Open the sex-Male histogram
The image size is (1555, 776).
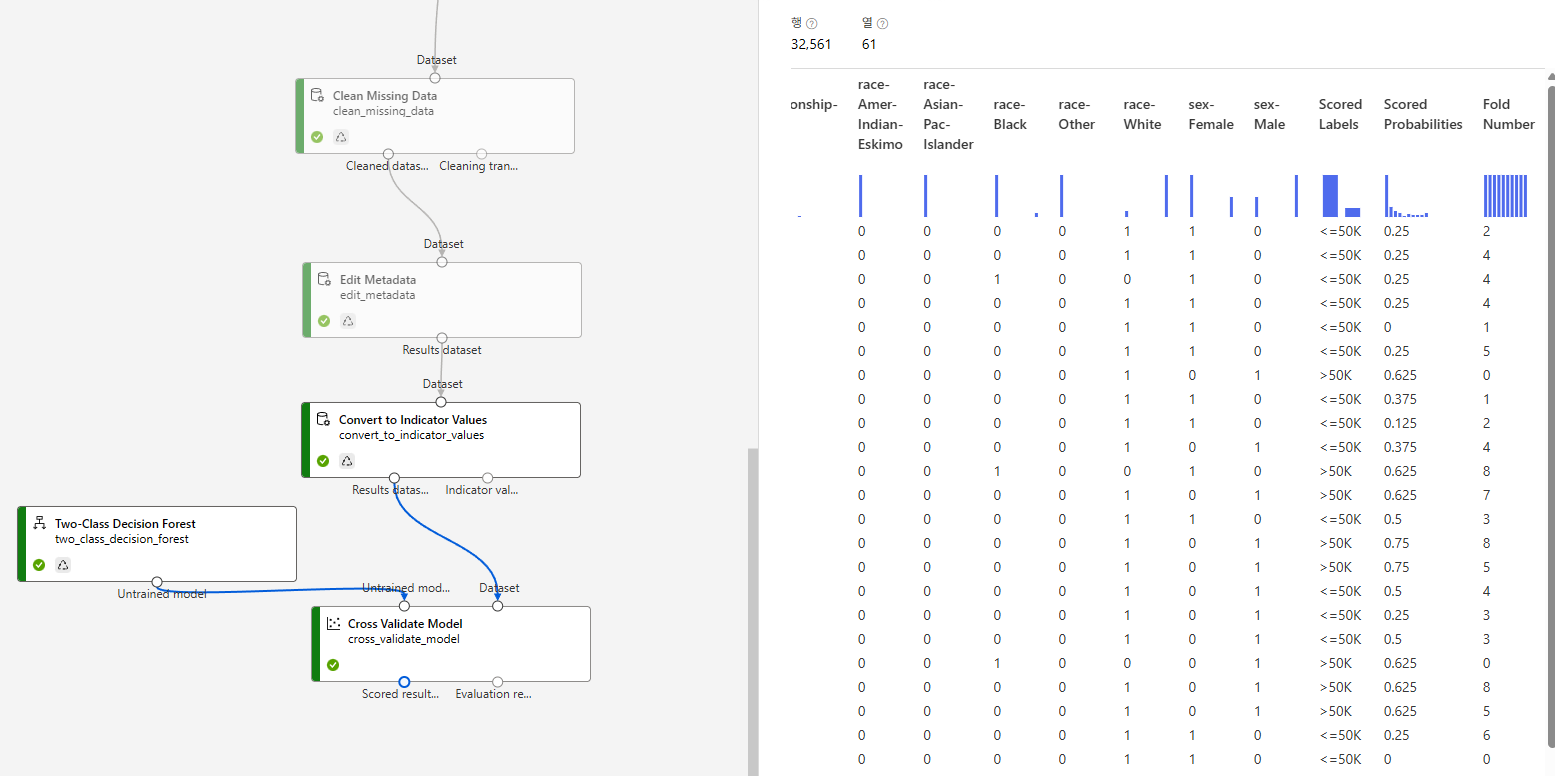1277,196
